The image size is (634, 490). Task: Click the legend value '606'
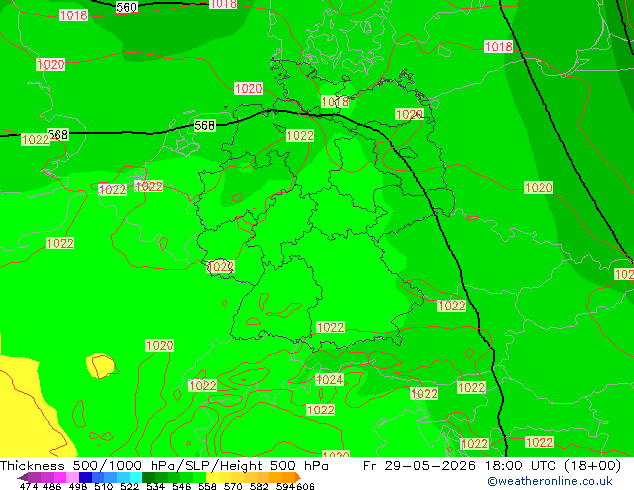pyautogui.click(x=305, y=486)
